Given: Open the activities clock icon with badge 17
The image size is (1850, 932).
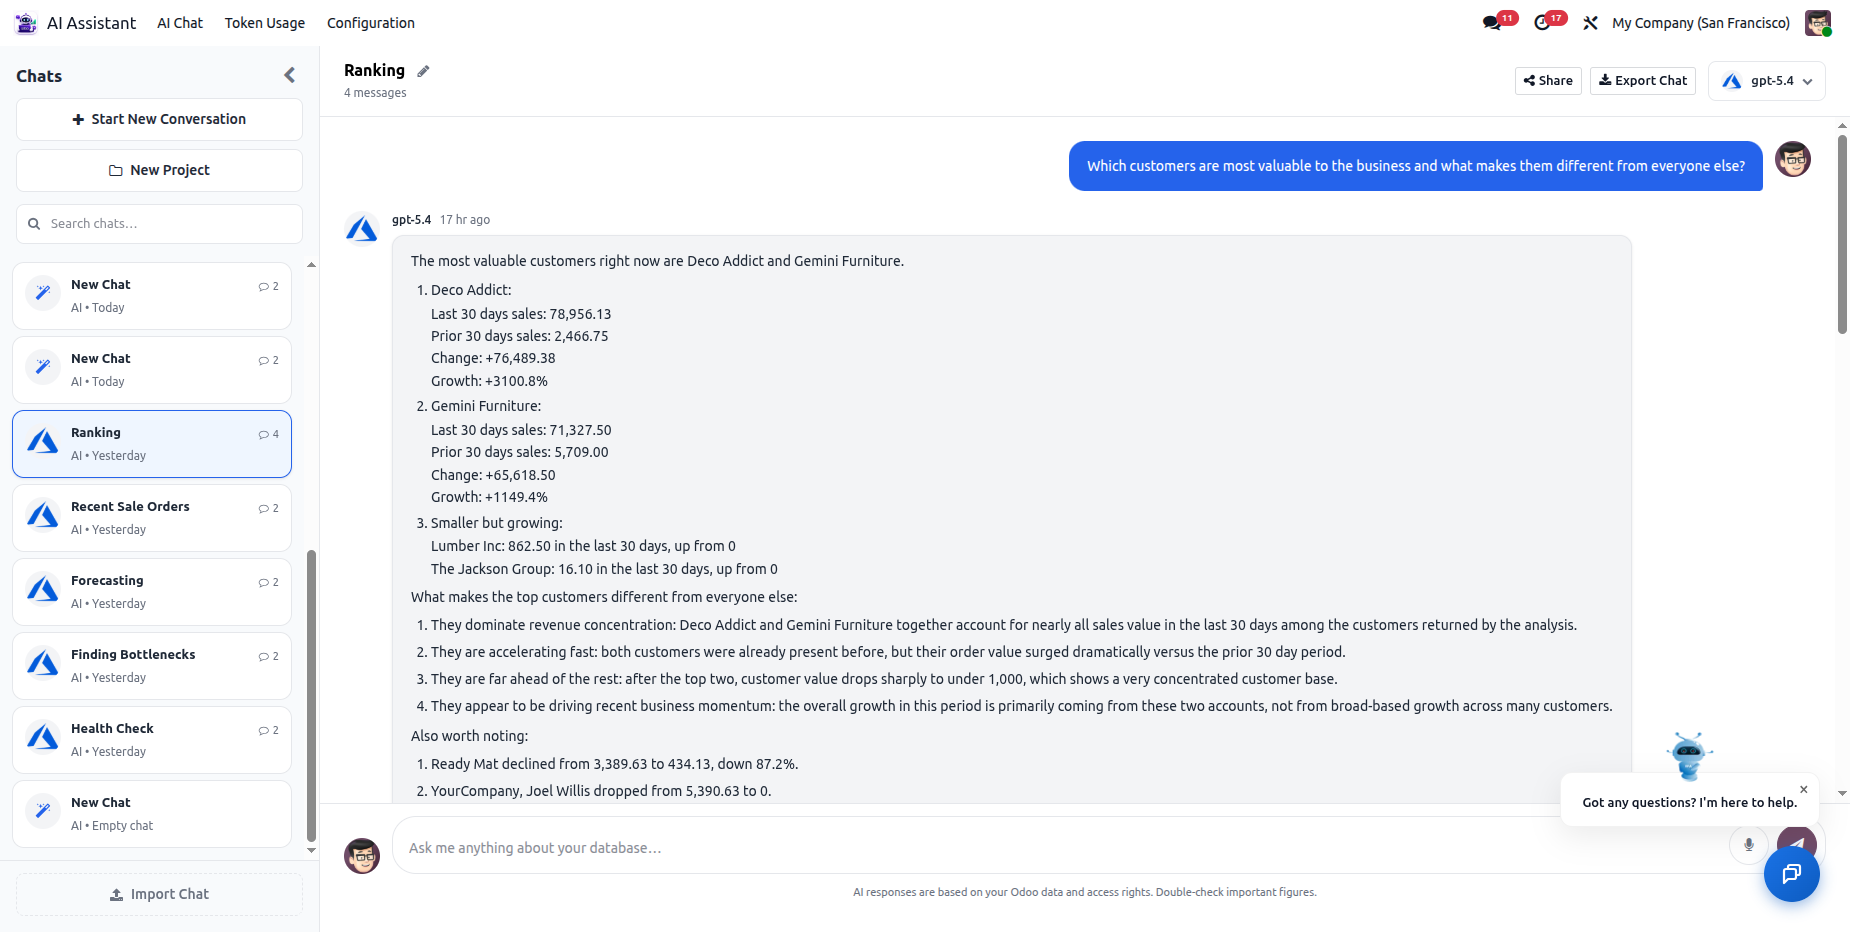Looking at the screenshot, I should point(1543,23).
